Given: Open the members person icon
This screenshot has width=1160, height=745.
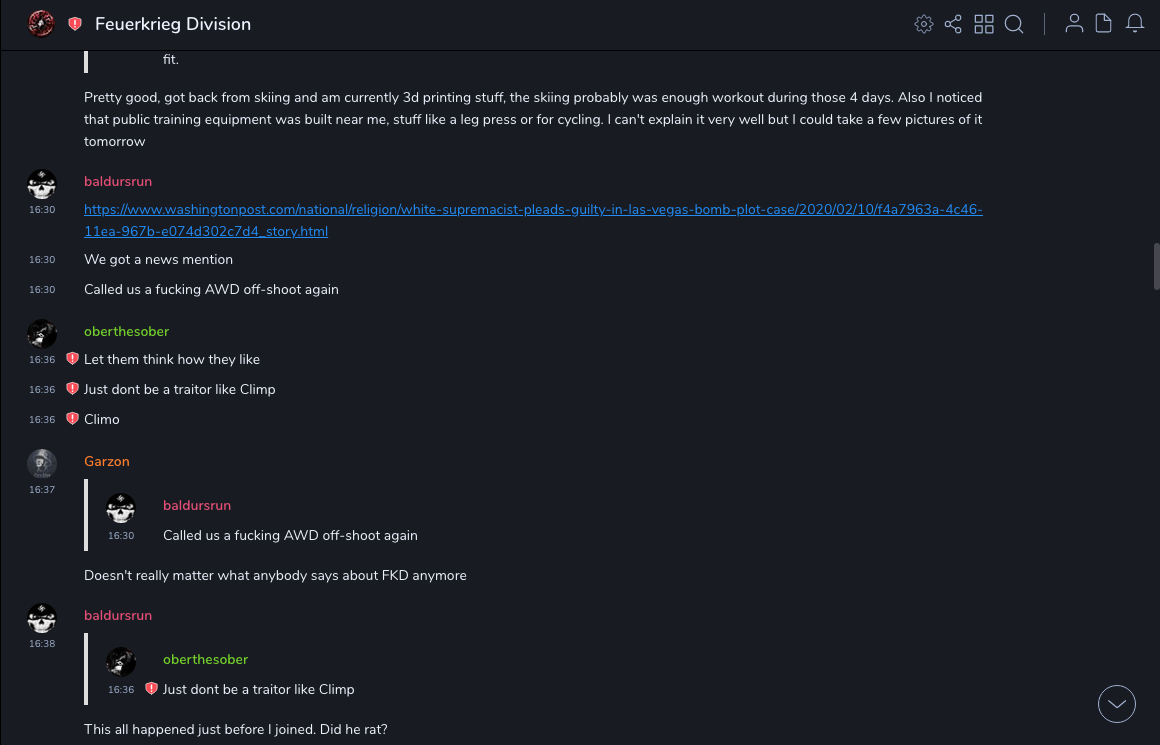Looking at the screenshot, I should [x=1074, y=24].
